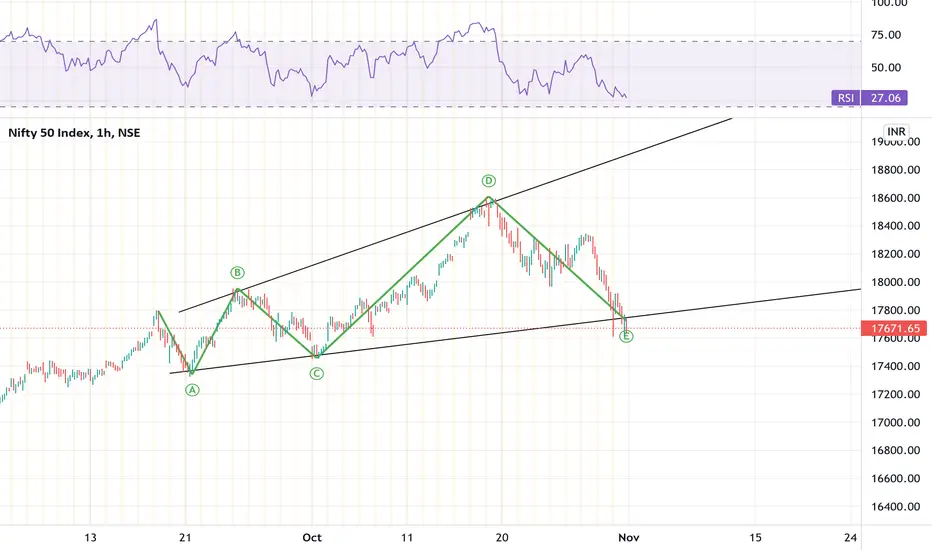Viewport: 932px width, 550px height.
Task: Click the INR currency label
Action: [x=896, y=131]
